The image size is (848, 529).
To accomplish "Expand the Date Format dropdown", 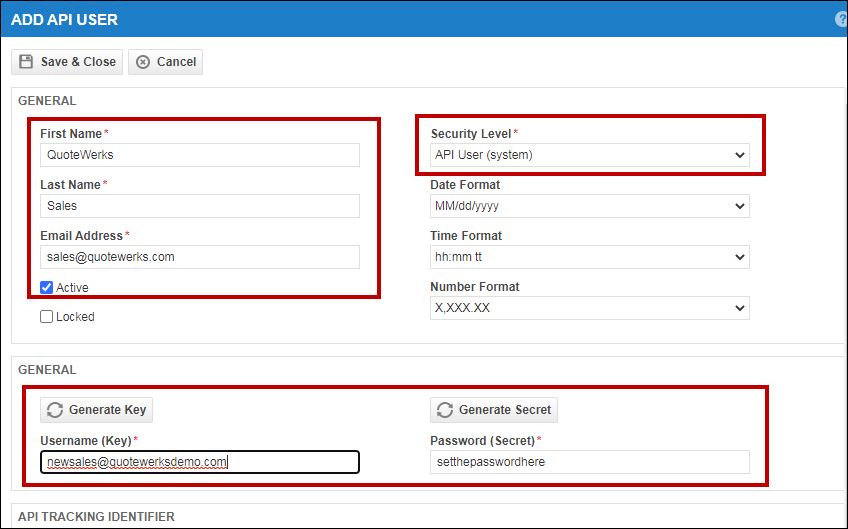I will point(589,206).
